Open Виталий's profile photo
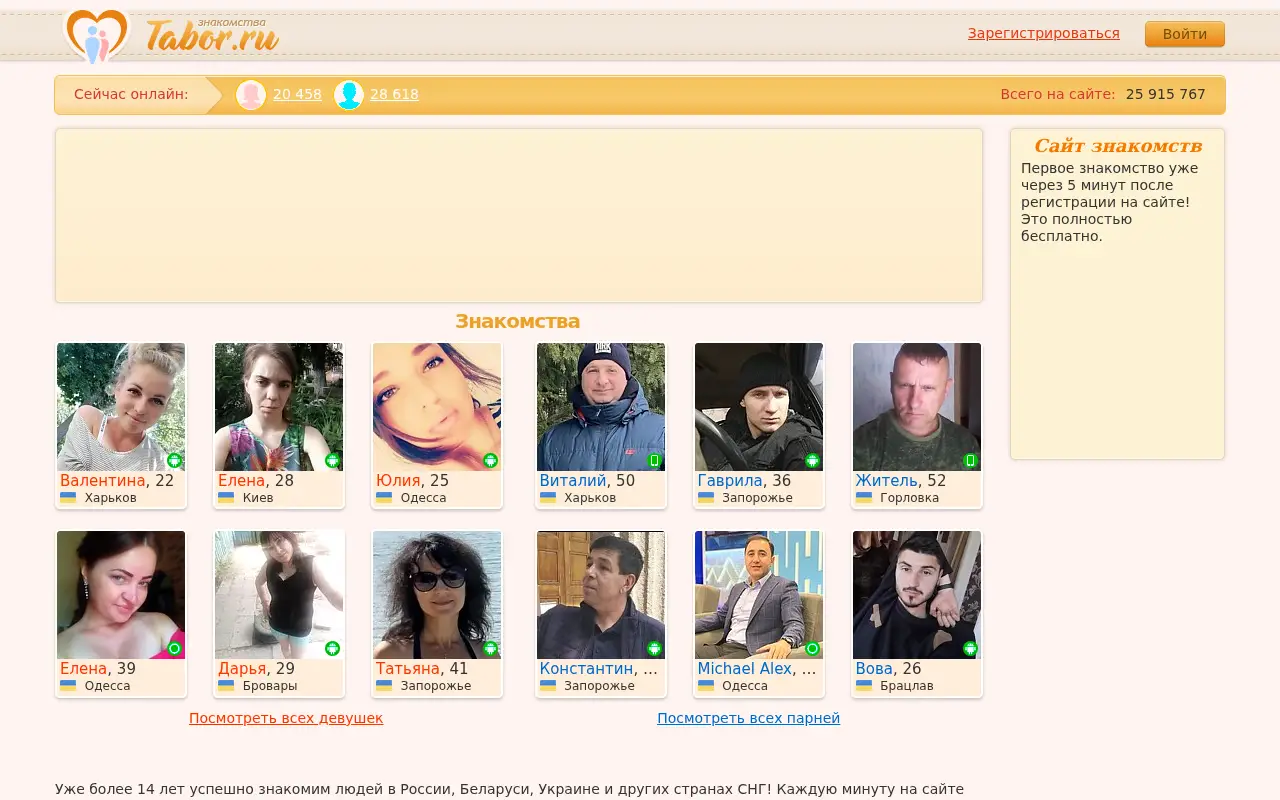This screenshot has width=1280, height=800. pyautogui.click(x=601, y=407)
